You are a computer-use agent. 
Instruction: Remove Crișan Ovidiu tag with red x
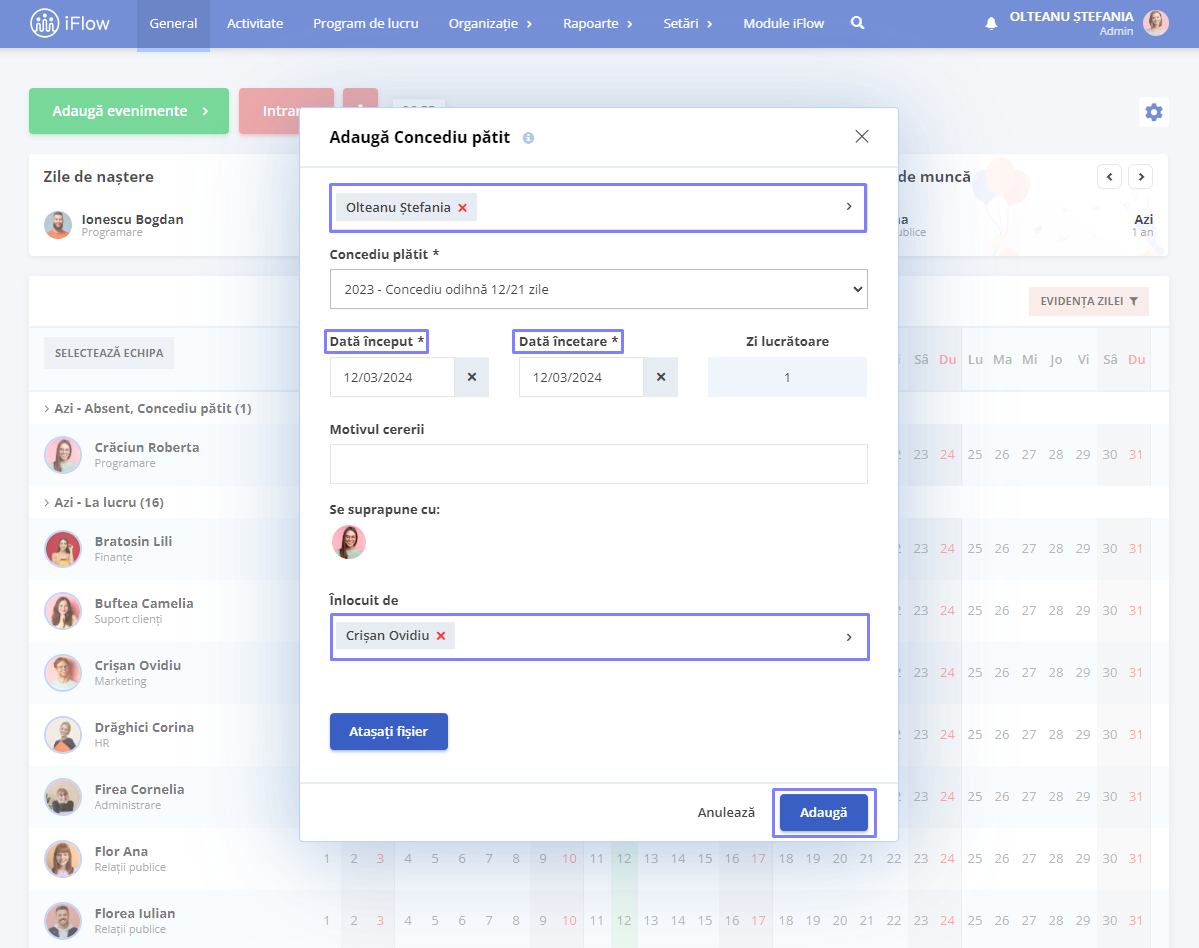pos(441,636)
